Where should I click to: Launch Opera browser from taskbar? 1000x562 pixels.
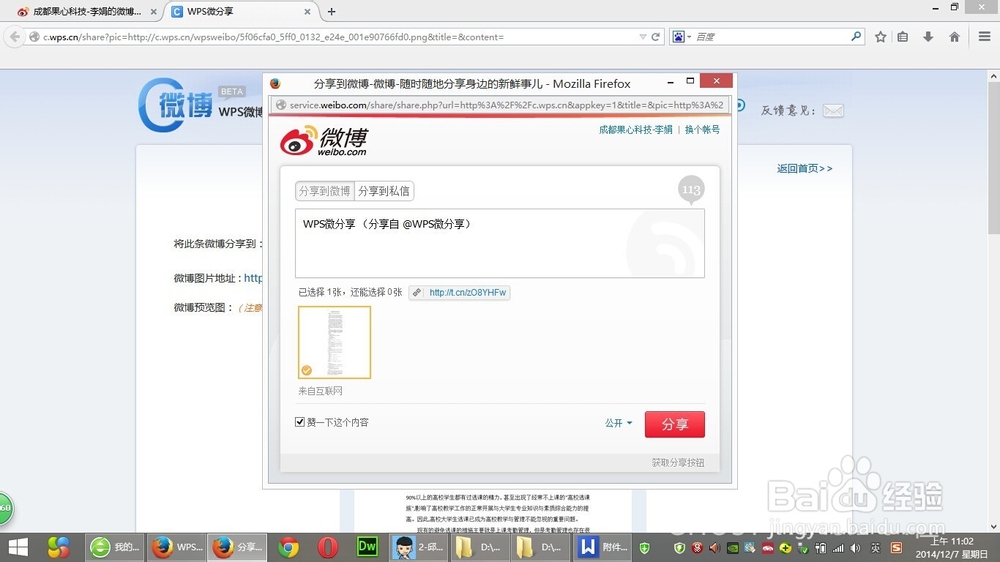[x=328, y=547]
